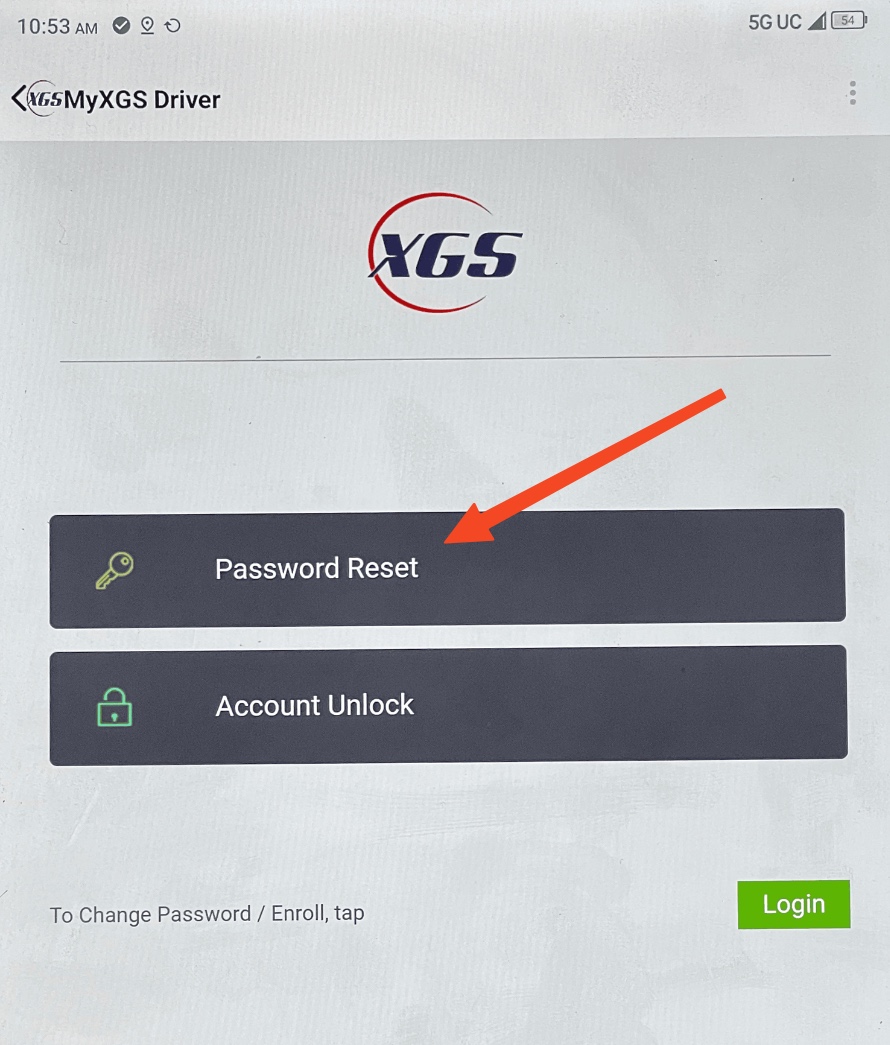Tap the signal strength icon
This screenshot has width=890, height=1045.
pyautogui.click(x=817, y=21)
